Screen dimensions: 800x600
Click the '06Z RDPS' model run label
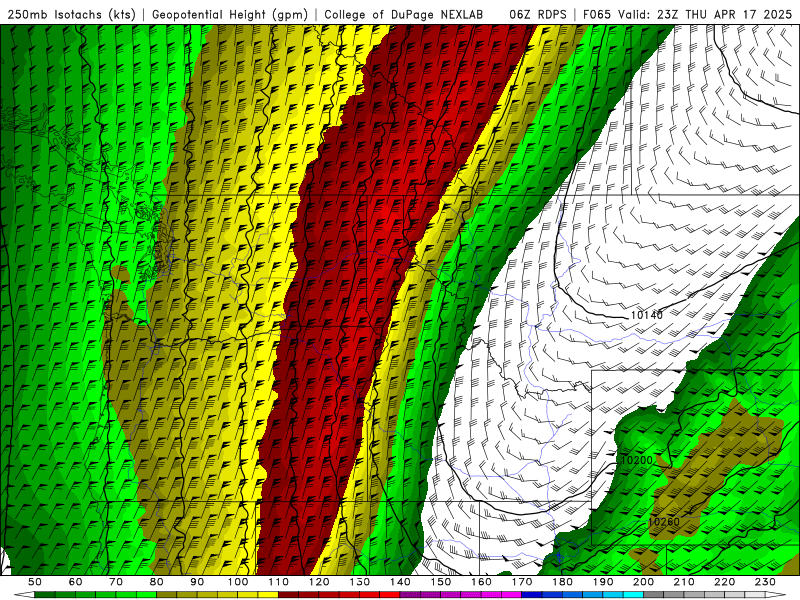538,15
